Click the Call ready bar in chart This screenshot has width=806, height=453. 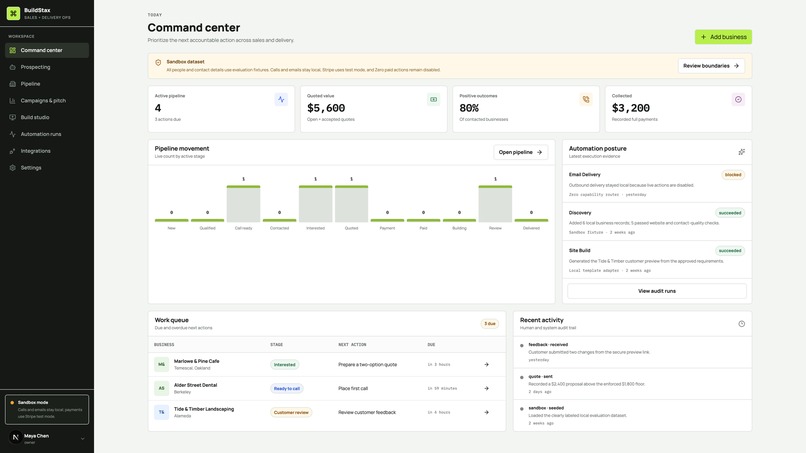pyautogui.click(x=244, y=204)
